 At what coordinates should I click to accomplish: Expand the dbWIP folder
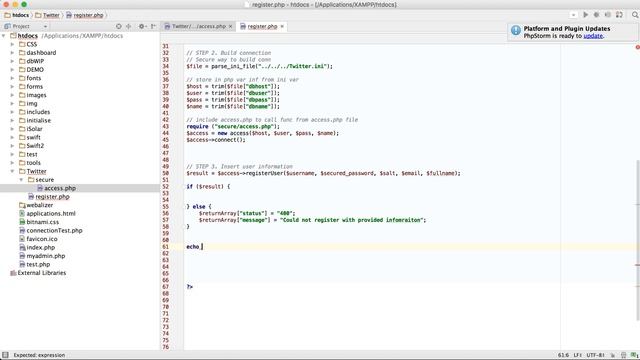pos(12,61)
